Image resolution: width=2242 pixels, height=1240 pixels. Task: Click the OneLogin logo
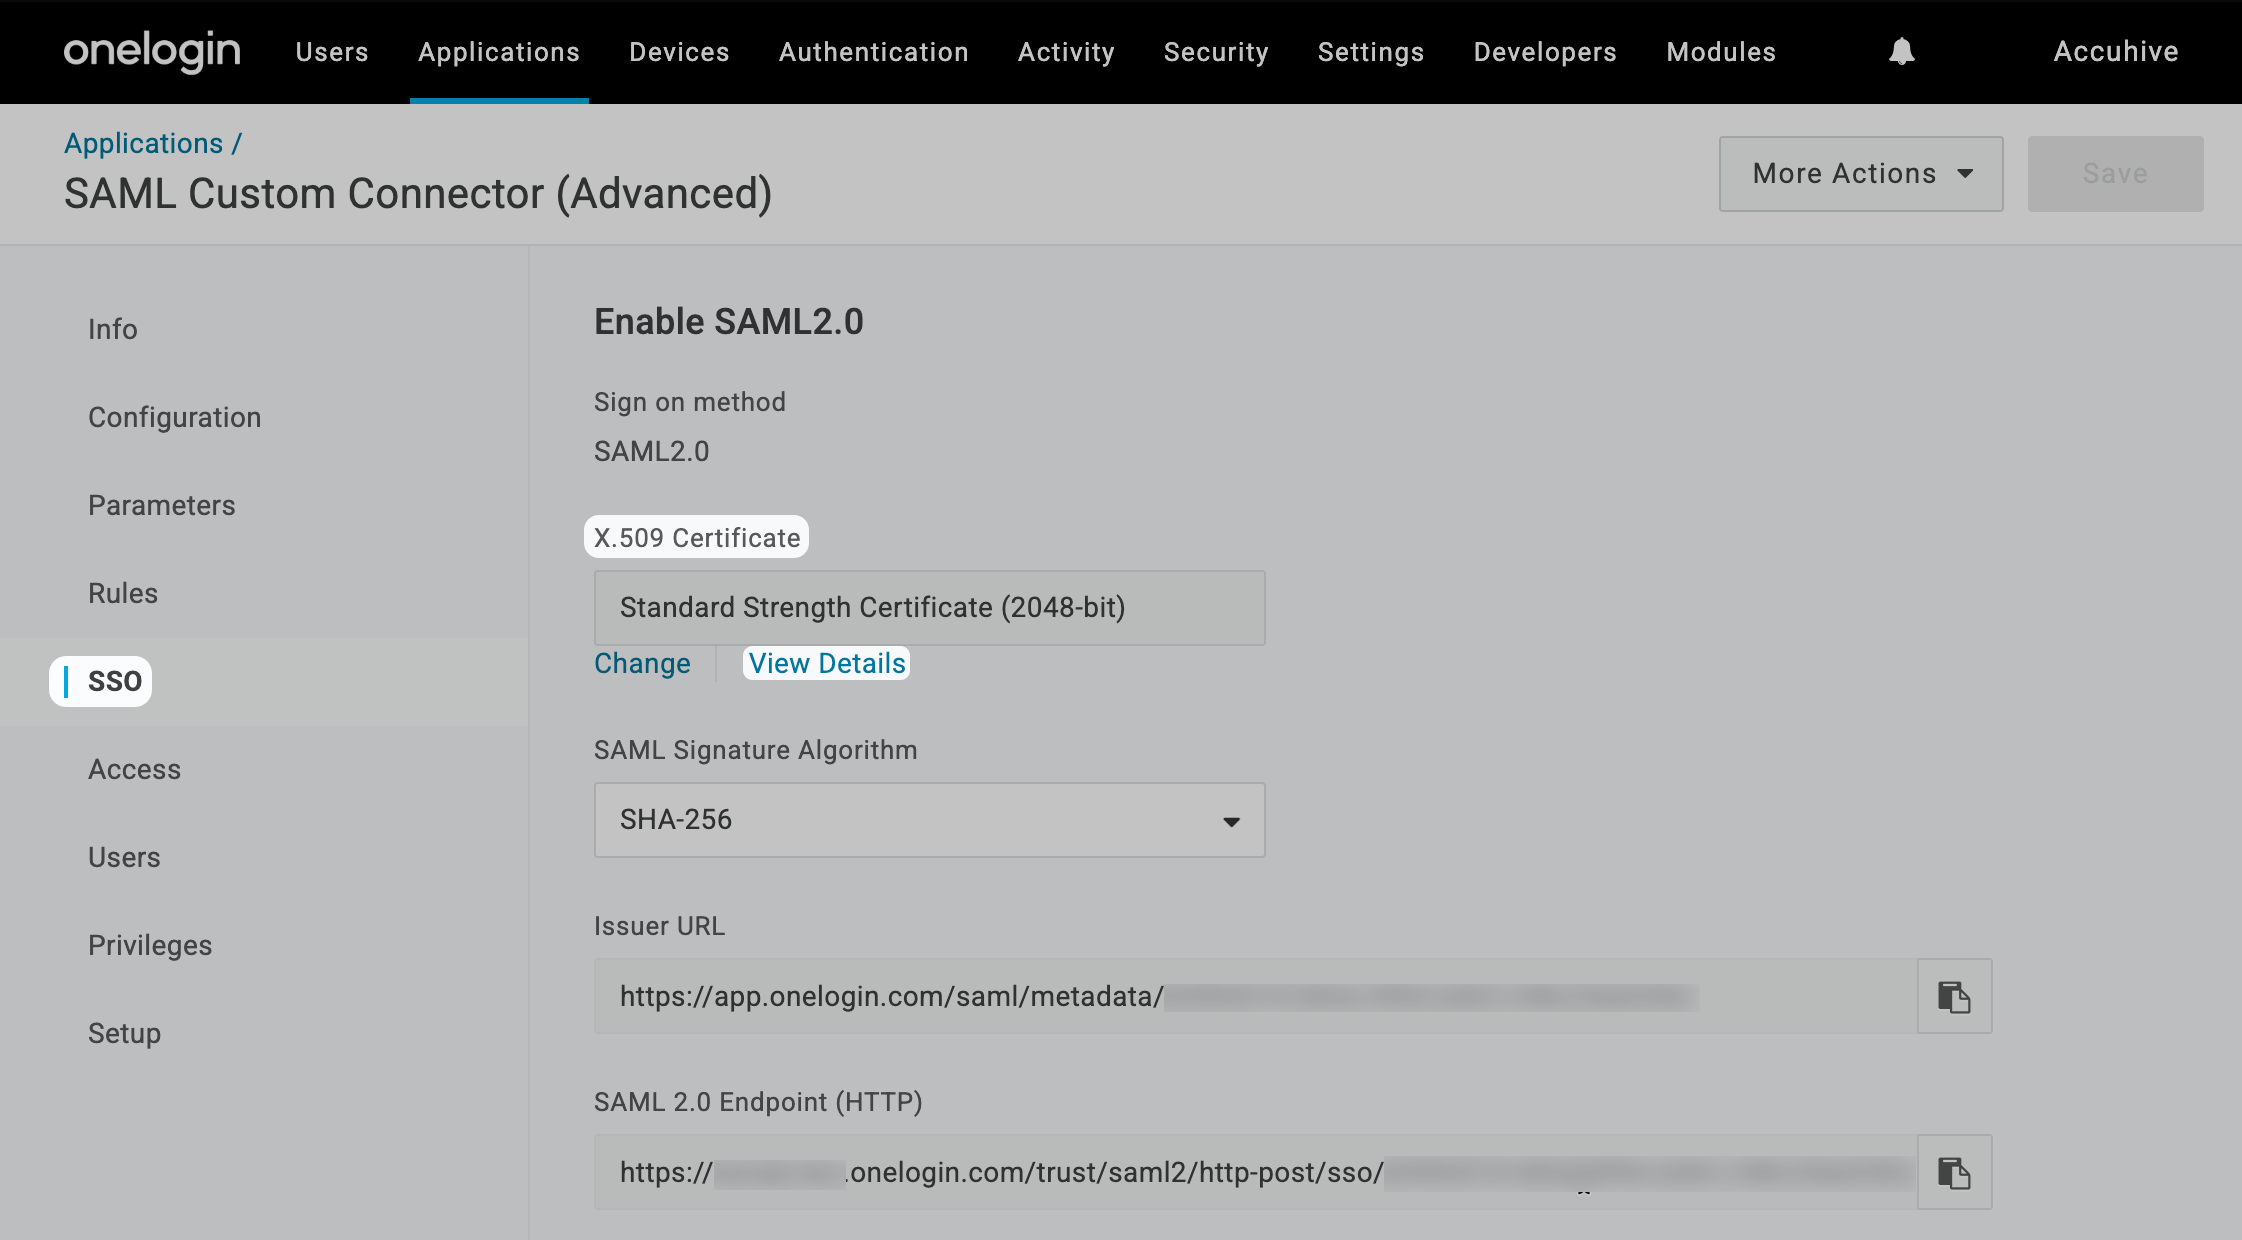click(152, 51)
